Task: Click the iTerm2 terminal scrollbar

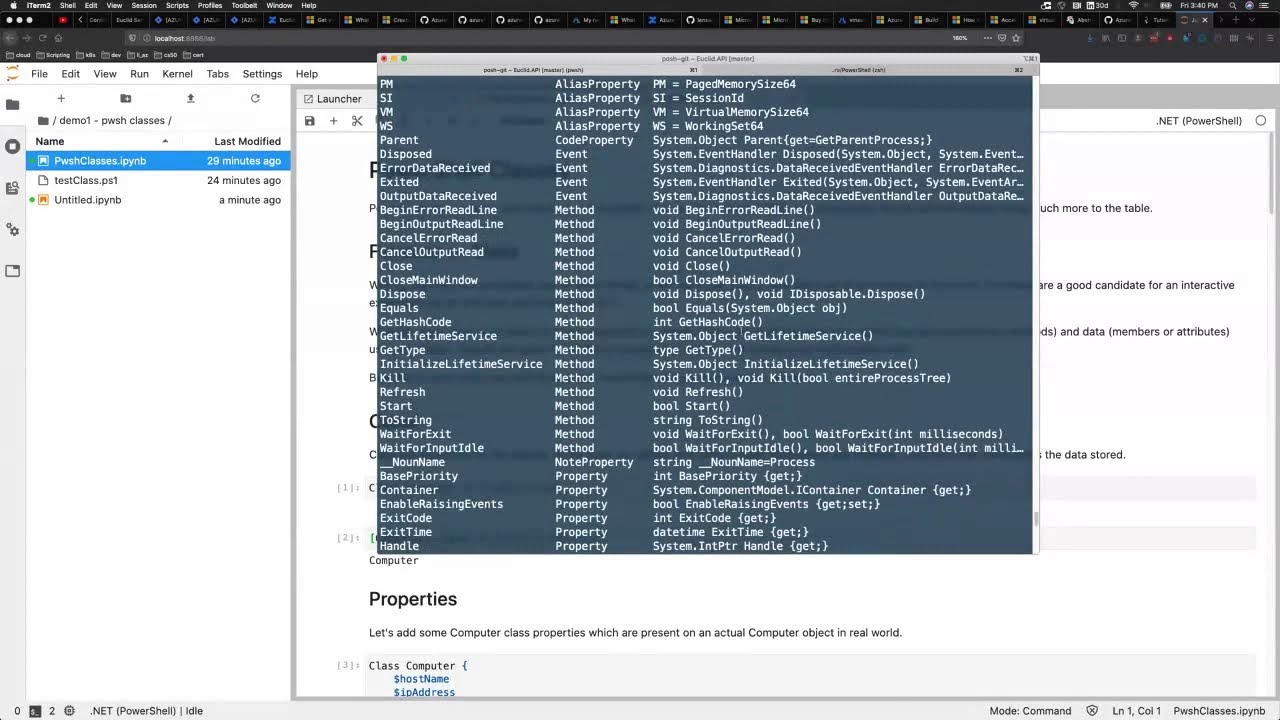Action: click(1035, 519)
